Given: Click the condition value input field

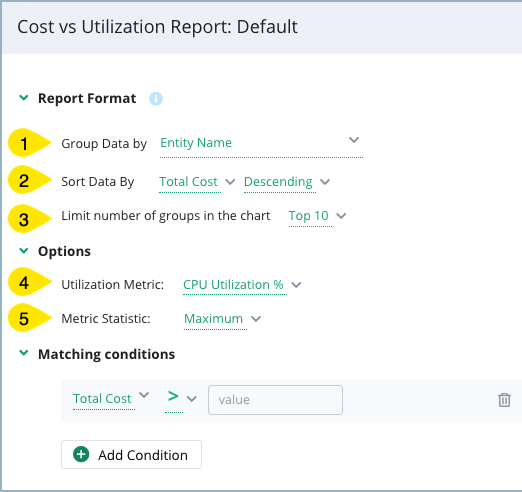Looking at the screenshot, I should pos(275,400).
